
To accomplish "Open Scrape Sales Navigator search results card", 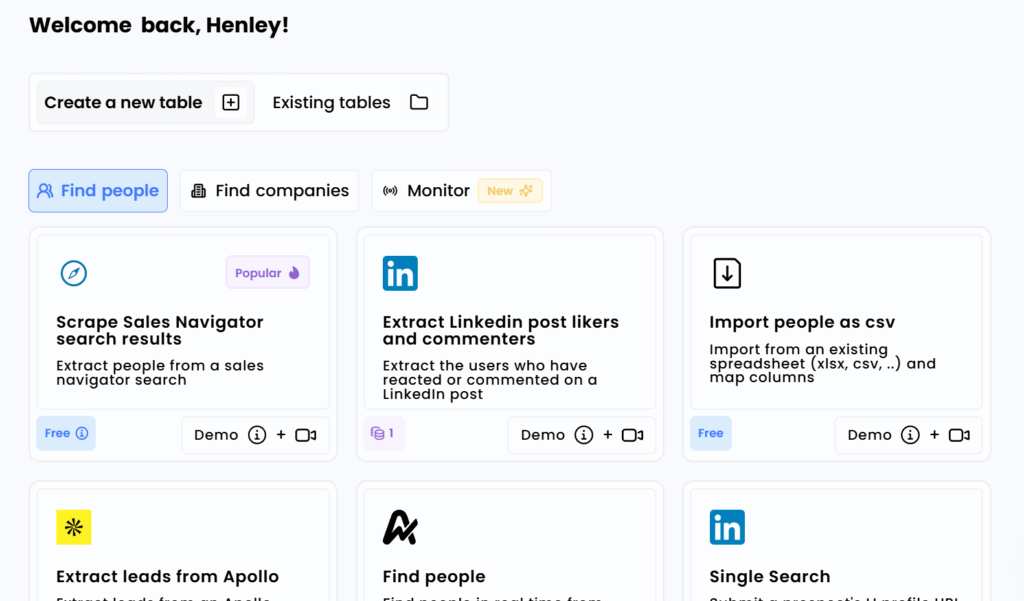I will click(x=160, y=330).
